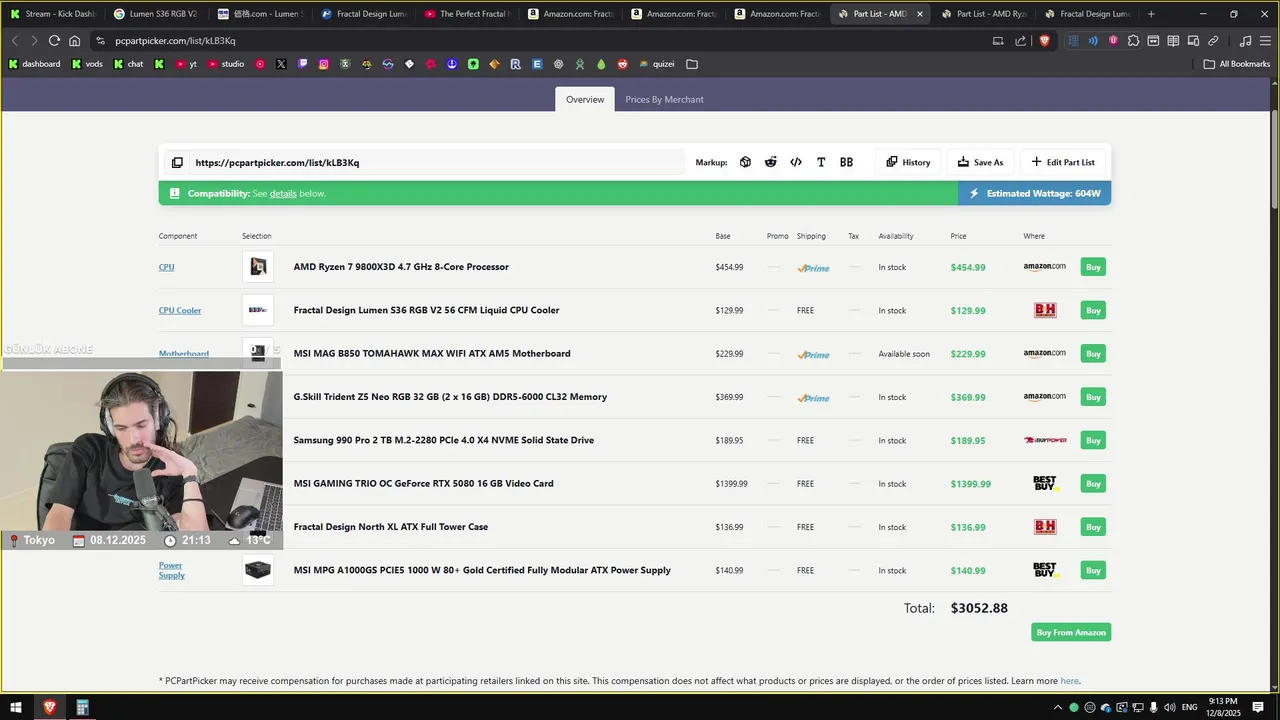The height and width of the screenshot is (720, 1280).
Task: Open the browser extensions puzzle icon
Action: 1133,41
